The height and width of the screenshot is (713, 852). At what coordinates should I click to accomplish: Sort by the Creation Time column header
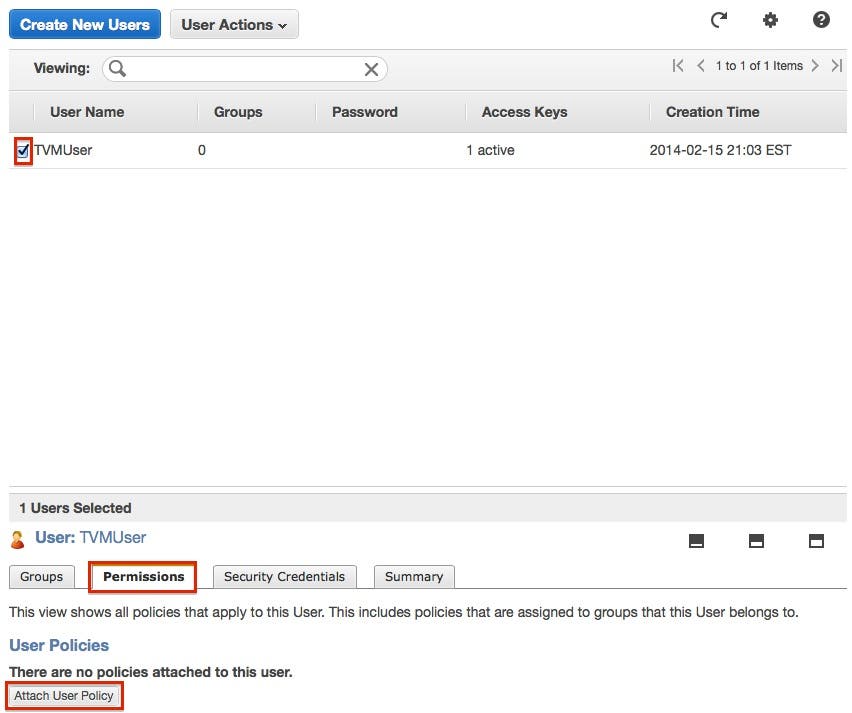pyautogui.click(x=712, y=112)
